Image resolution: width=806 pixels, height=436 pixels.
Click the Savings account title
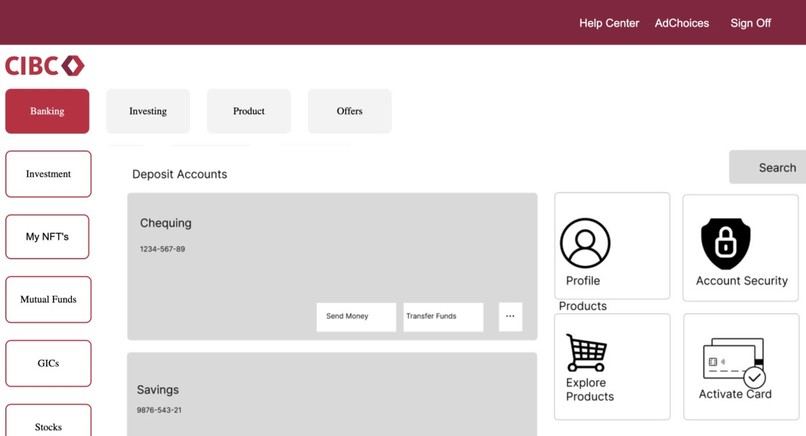coord(158,390)
